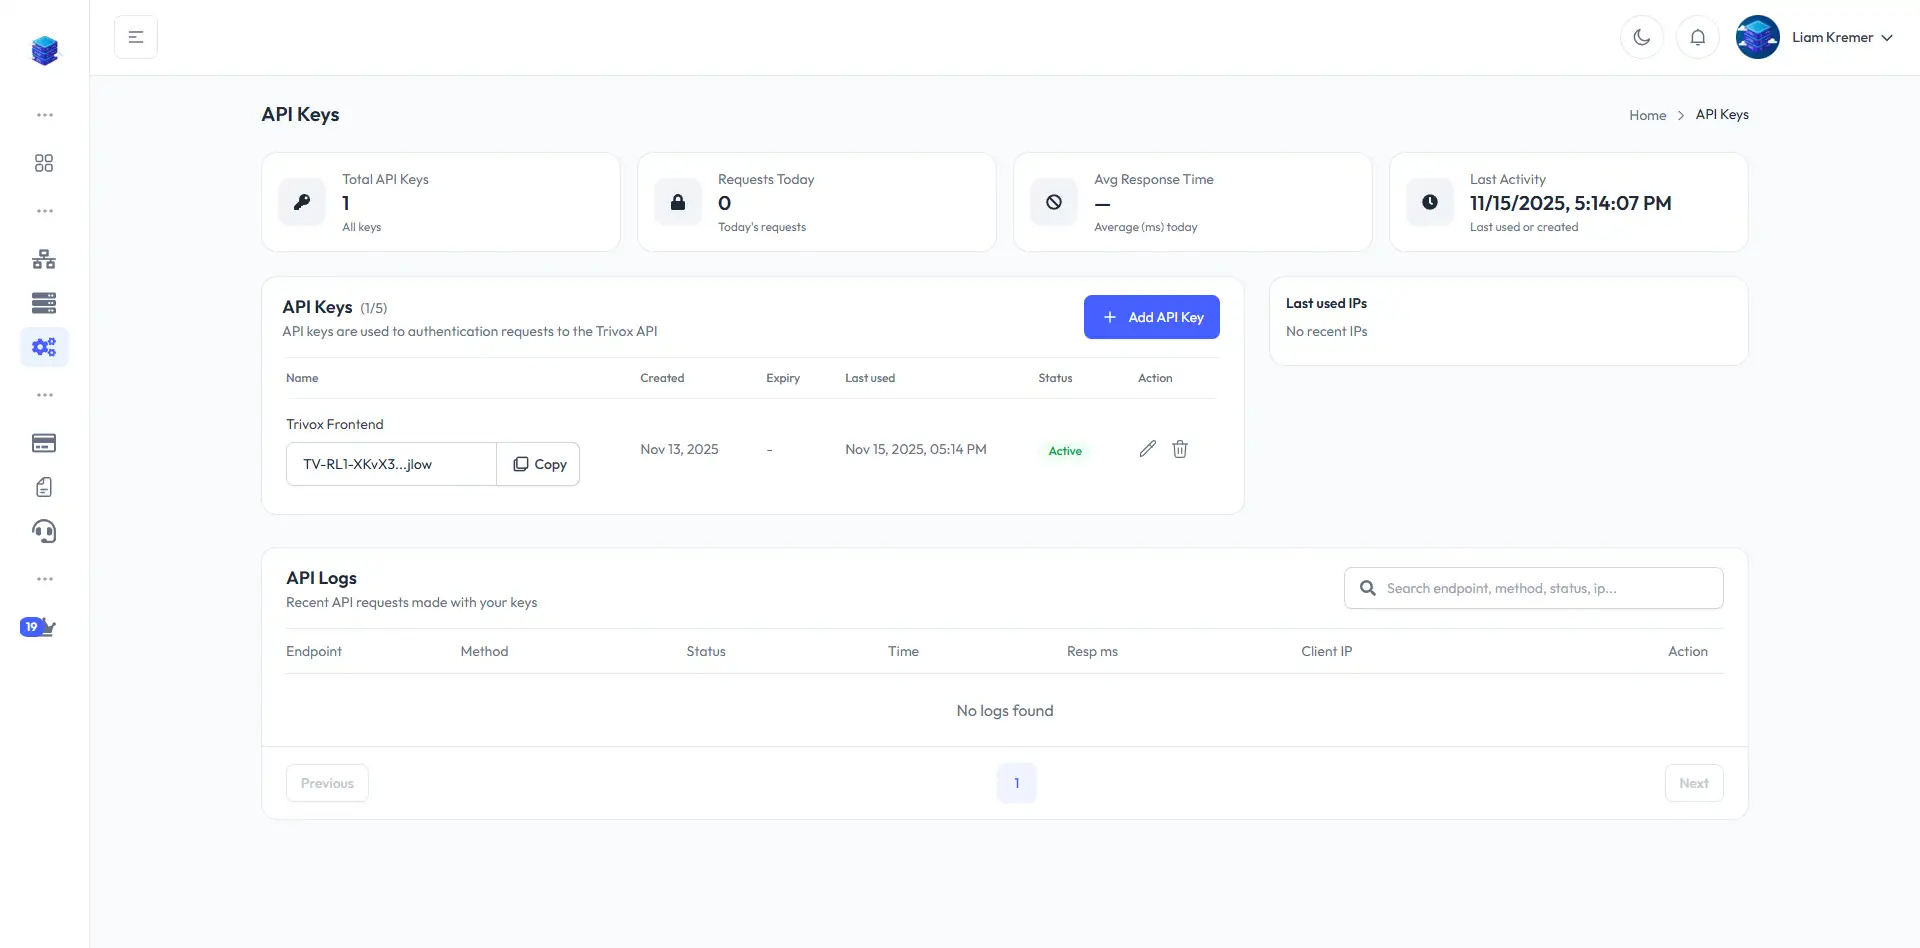Edit the Trivox Frontend key via pencil icon
The height and width of the screenshot is (948, 1920).
click(x=1147, y=449)
